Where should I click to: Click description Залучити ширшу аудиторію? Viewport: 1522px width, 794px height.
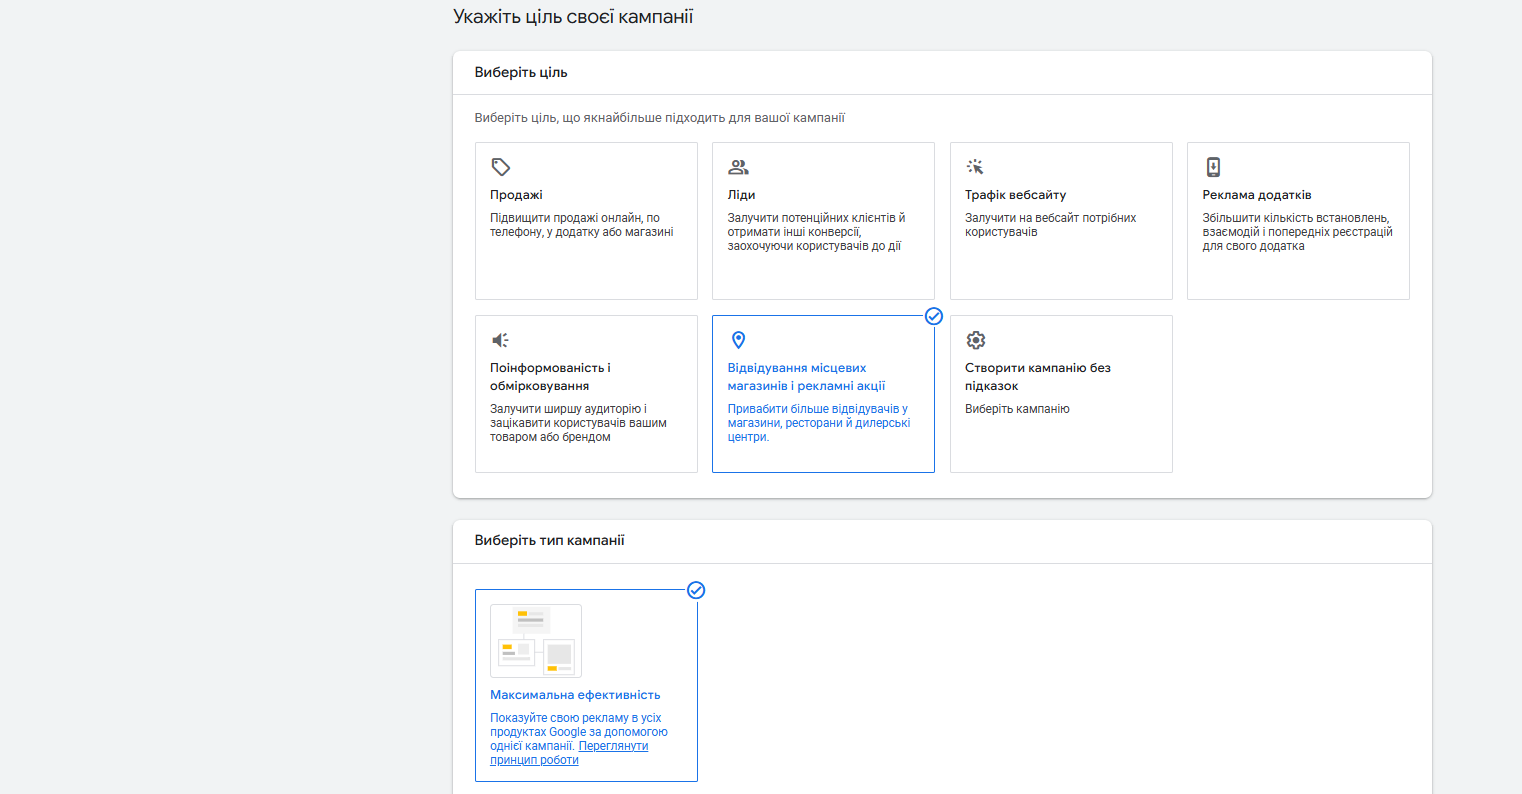pyautogui.click(x=579, y=423)
